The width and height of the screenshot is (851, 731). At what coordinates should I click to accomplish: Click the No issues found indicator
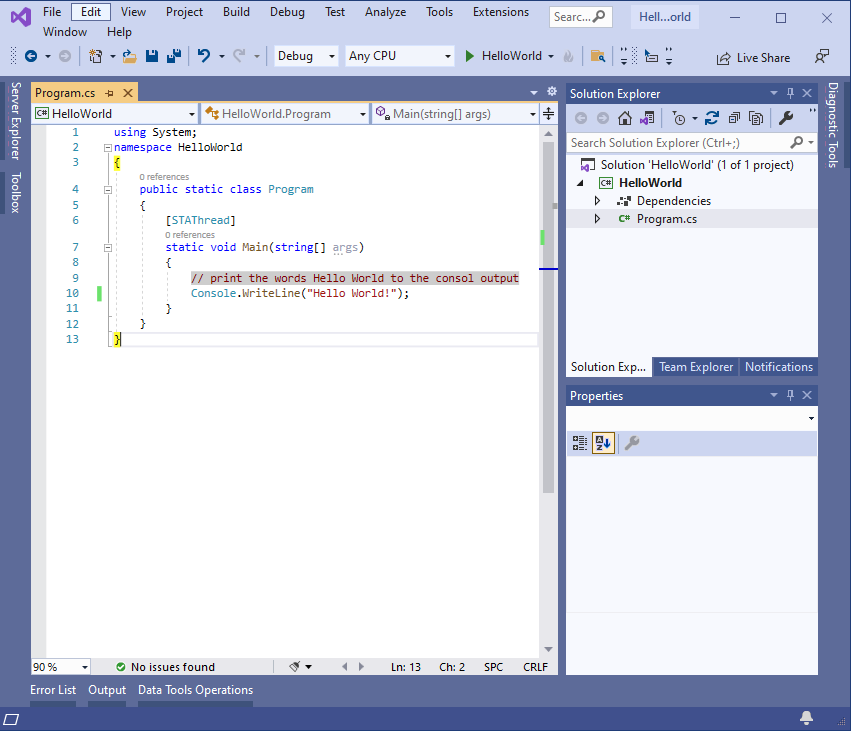(166, 666)
